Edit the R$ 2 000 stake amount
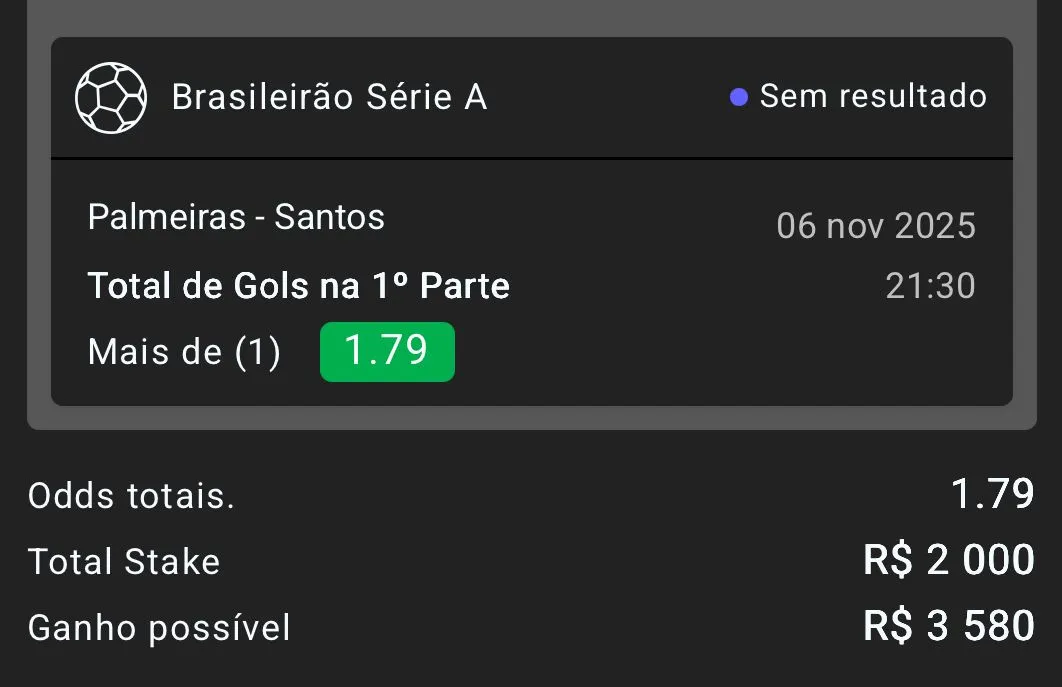The image size is (1062, 687). pyautogui.click(x=948, y=560)
